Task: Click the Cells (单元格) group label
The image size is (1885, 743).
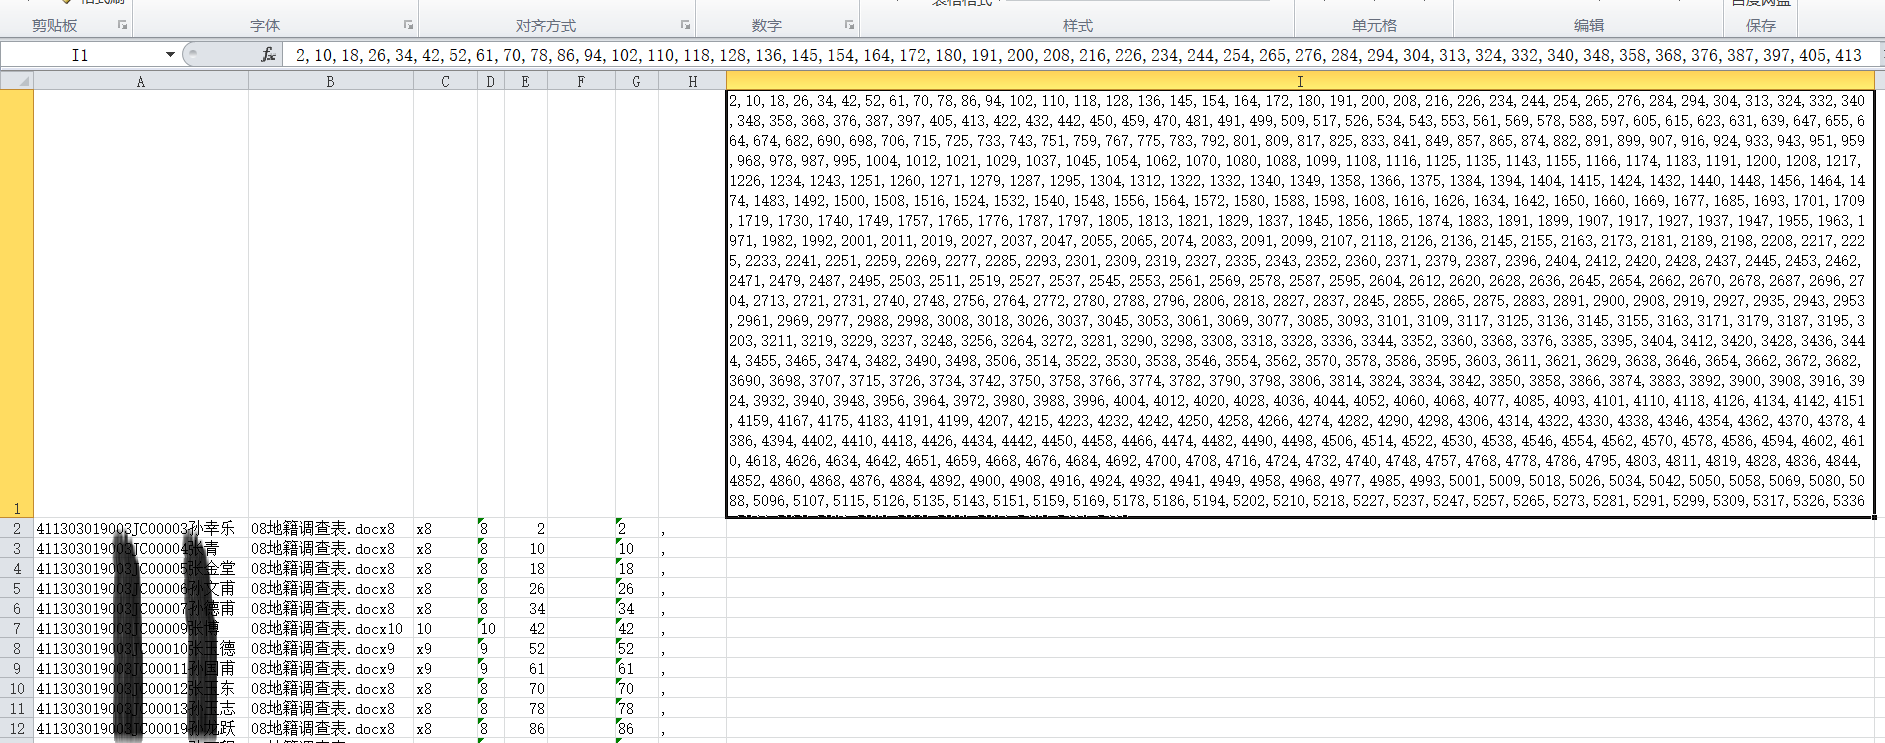Action: coord(1374,25)
